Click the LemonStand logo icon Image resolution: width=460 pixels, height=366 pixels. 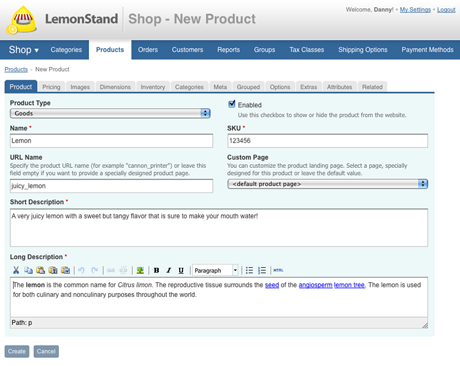point(21,20)
